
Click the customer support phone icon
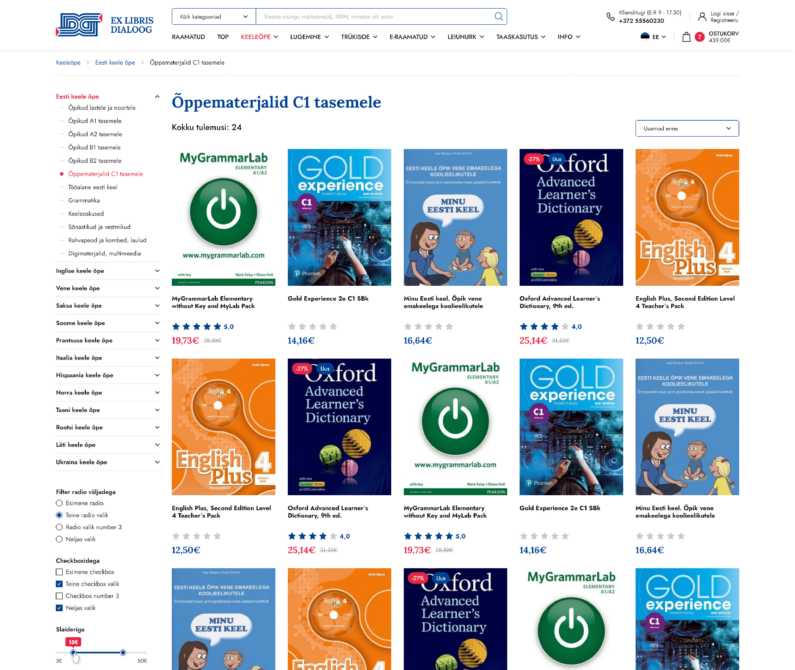tap(610, 17)
